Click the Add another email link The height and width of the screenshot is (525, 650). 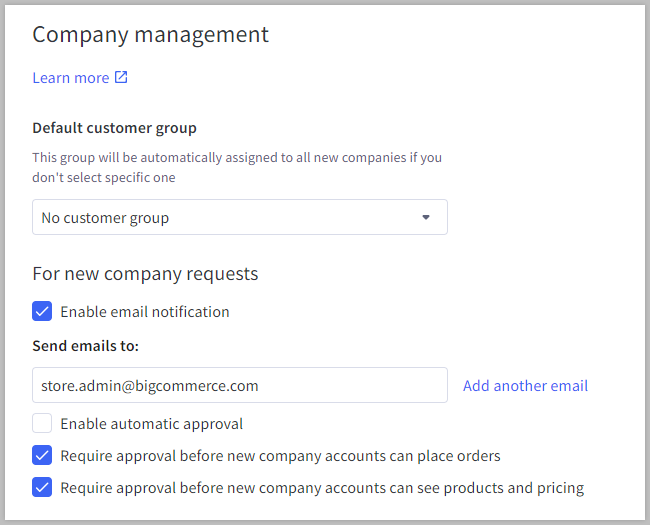[x=525, y=386]
